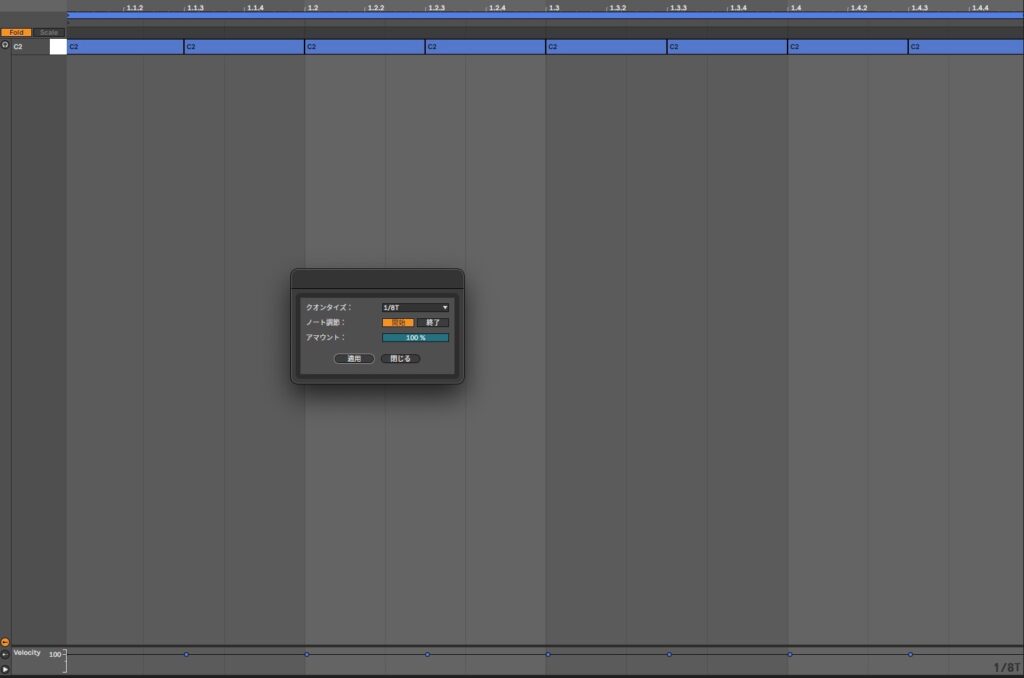Click the orange velocity lane toggle icon
The image size is (1024, 678).
pos(5,641)
